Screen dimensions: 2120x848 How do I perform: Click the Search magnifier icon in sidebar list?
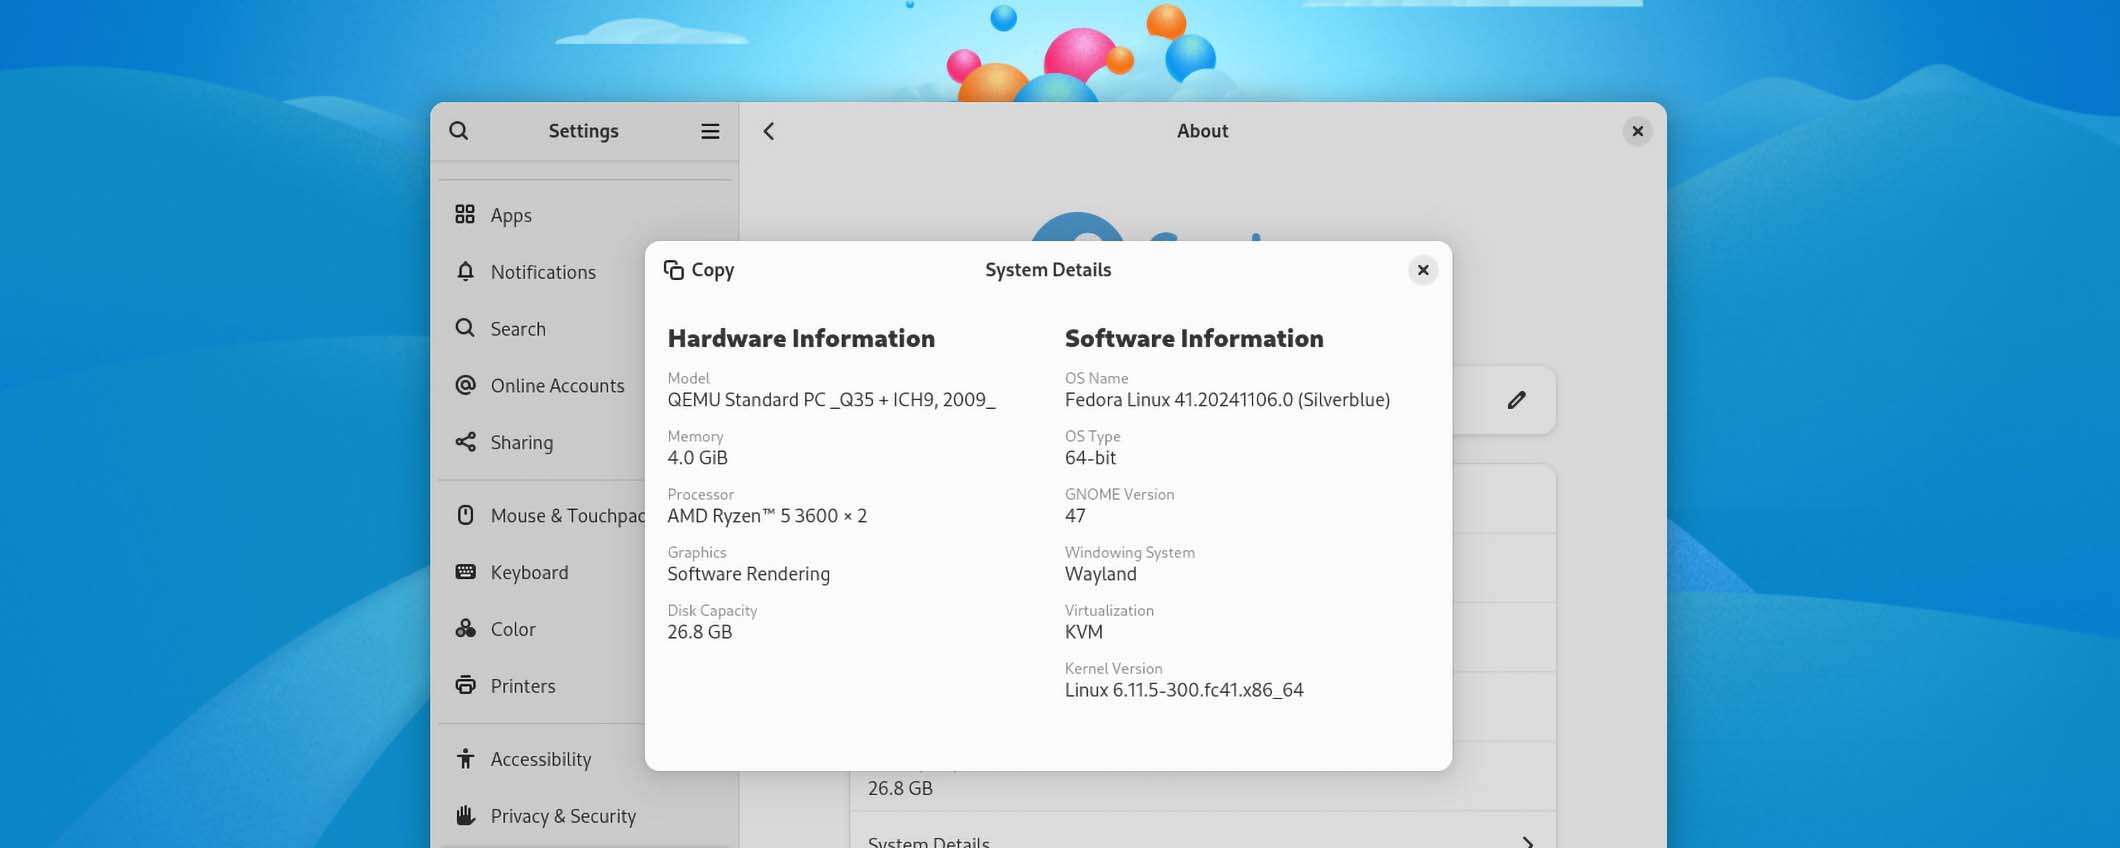click(x=465, y=328)
